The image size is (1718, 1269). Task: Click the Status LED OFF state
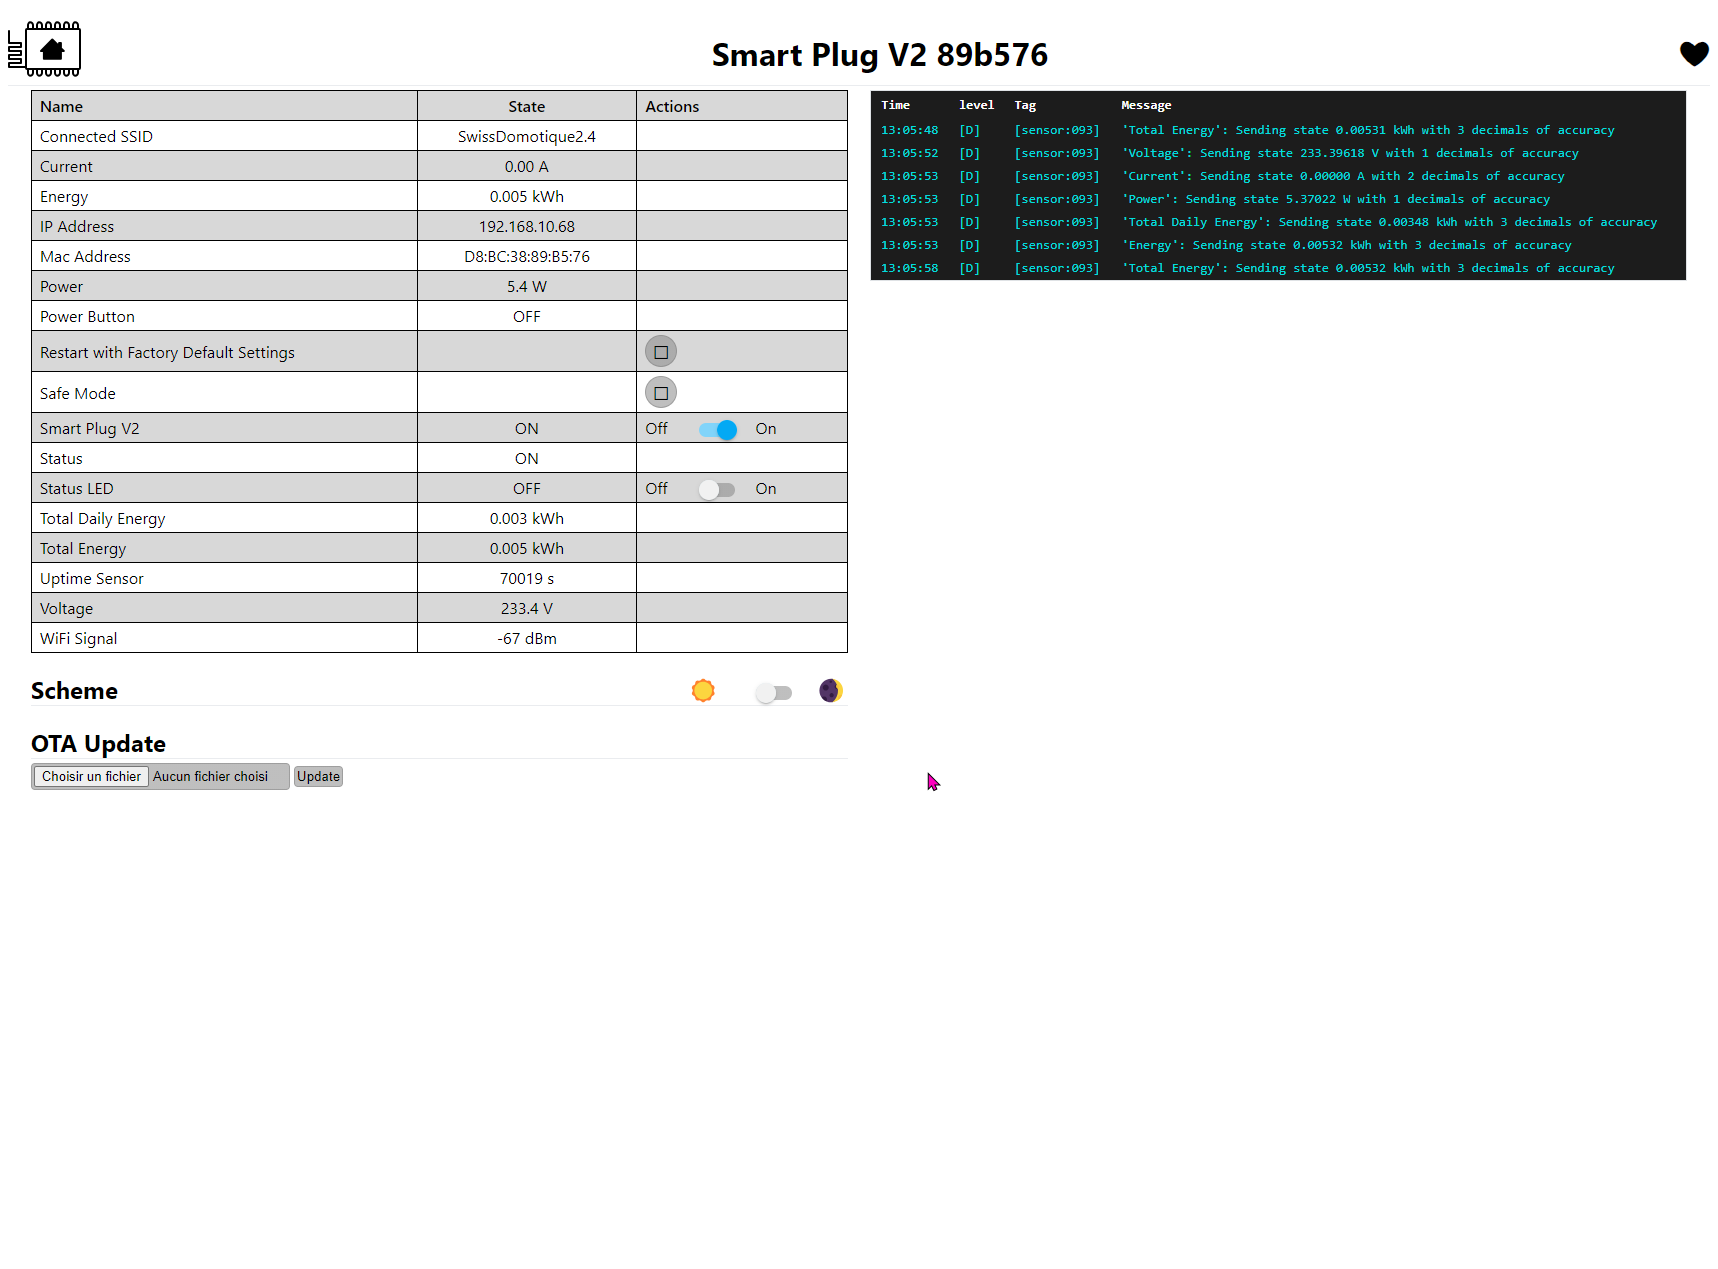pos(527,489)
